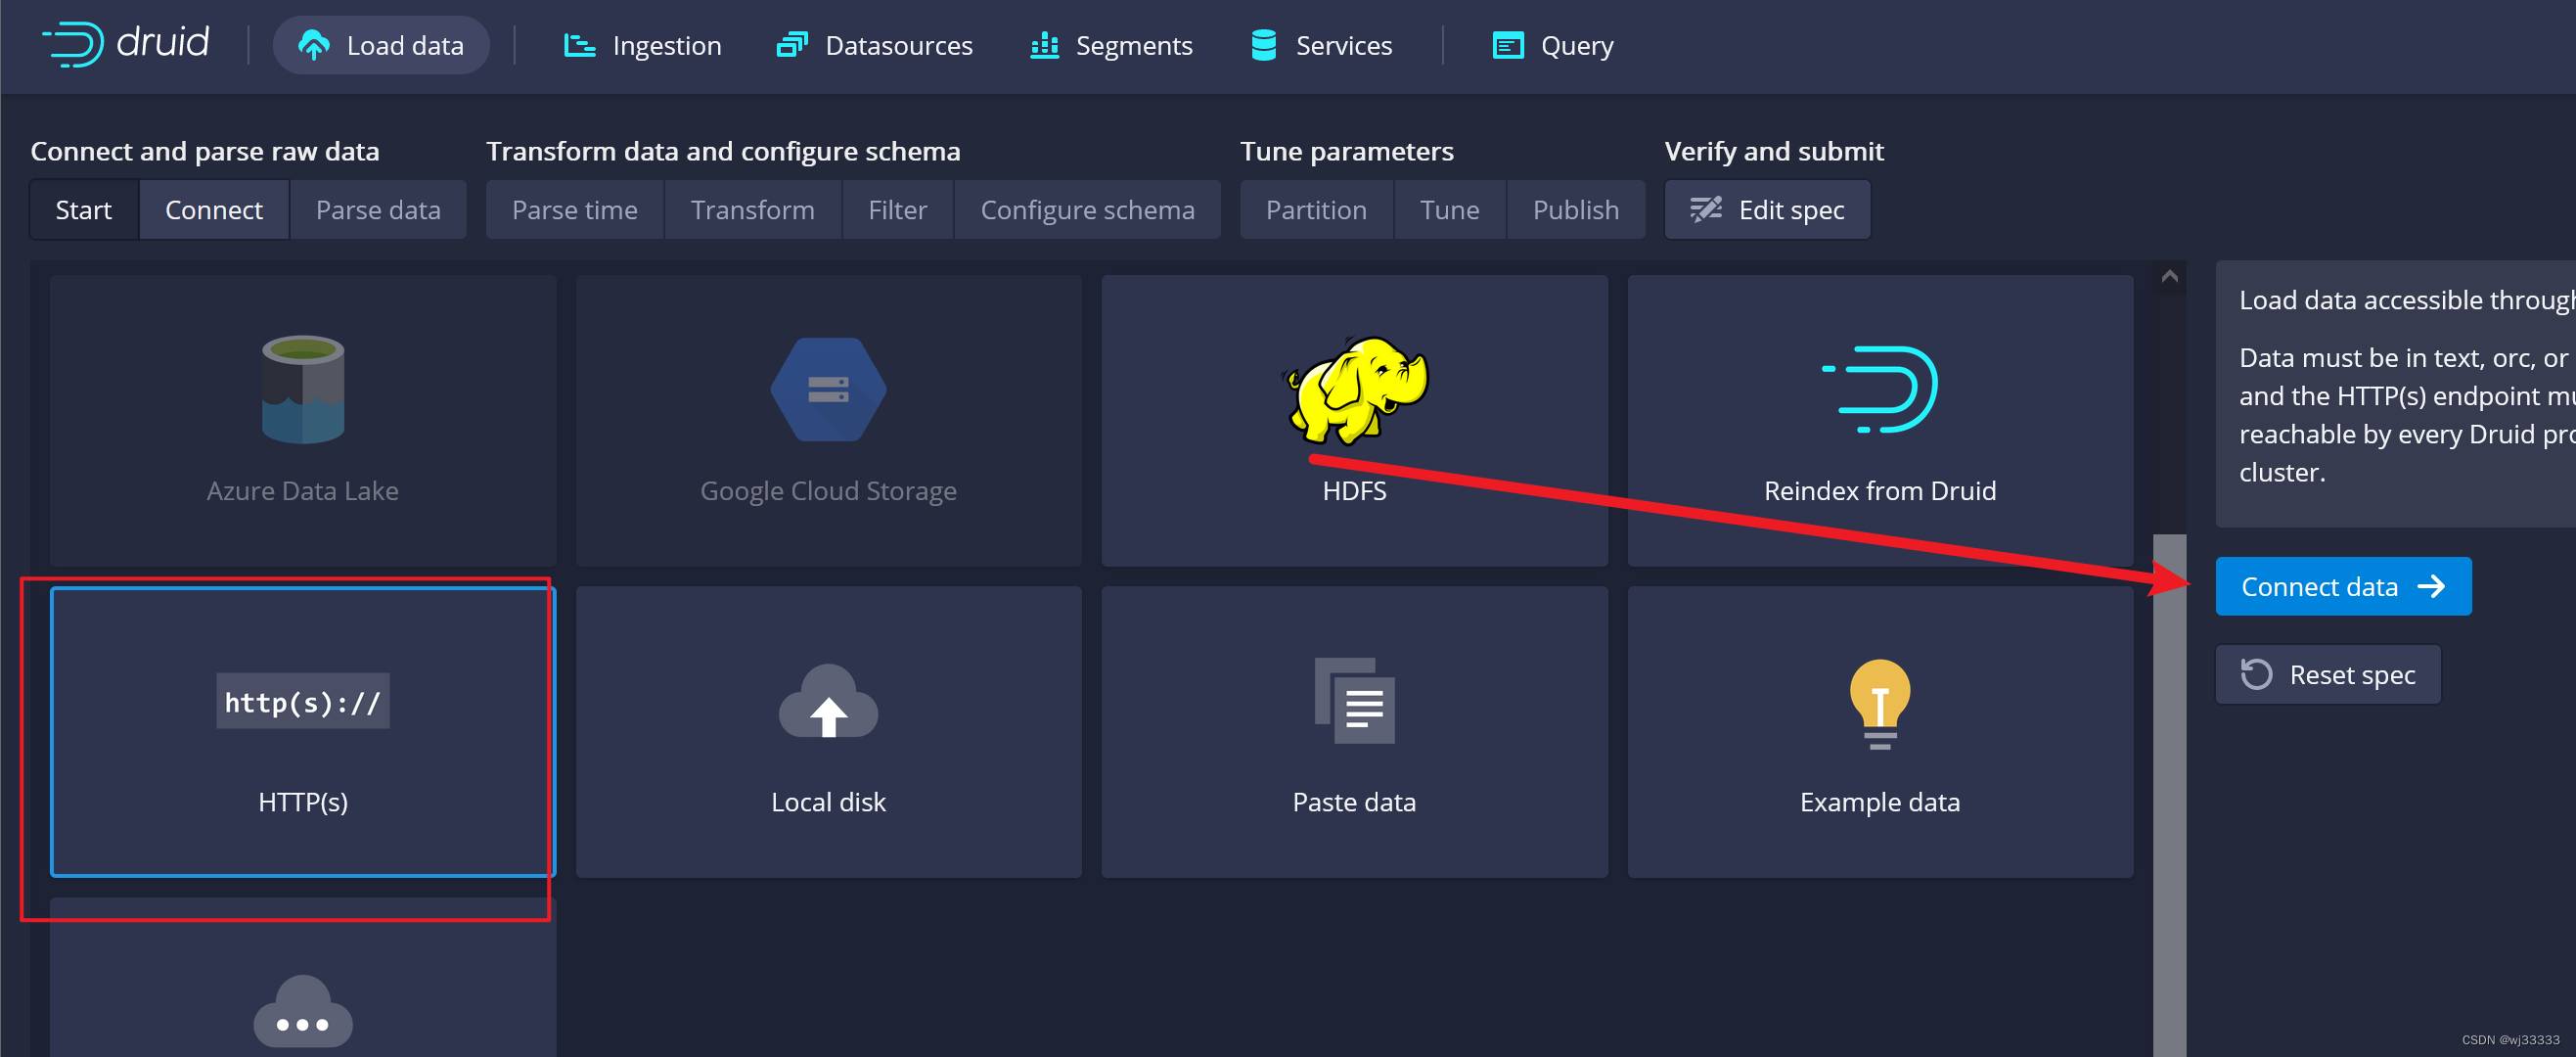Select the HDFS elephant source card

point(1355,421)
